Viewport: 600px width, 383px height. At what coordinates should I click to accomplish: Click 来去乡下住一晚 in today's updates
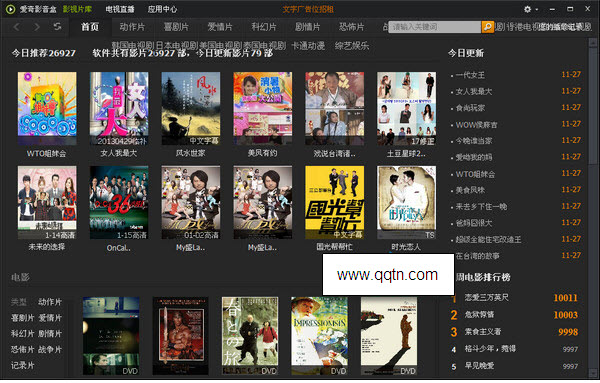481,207
